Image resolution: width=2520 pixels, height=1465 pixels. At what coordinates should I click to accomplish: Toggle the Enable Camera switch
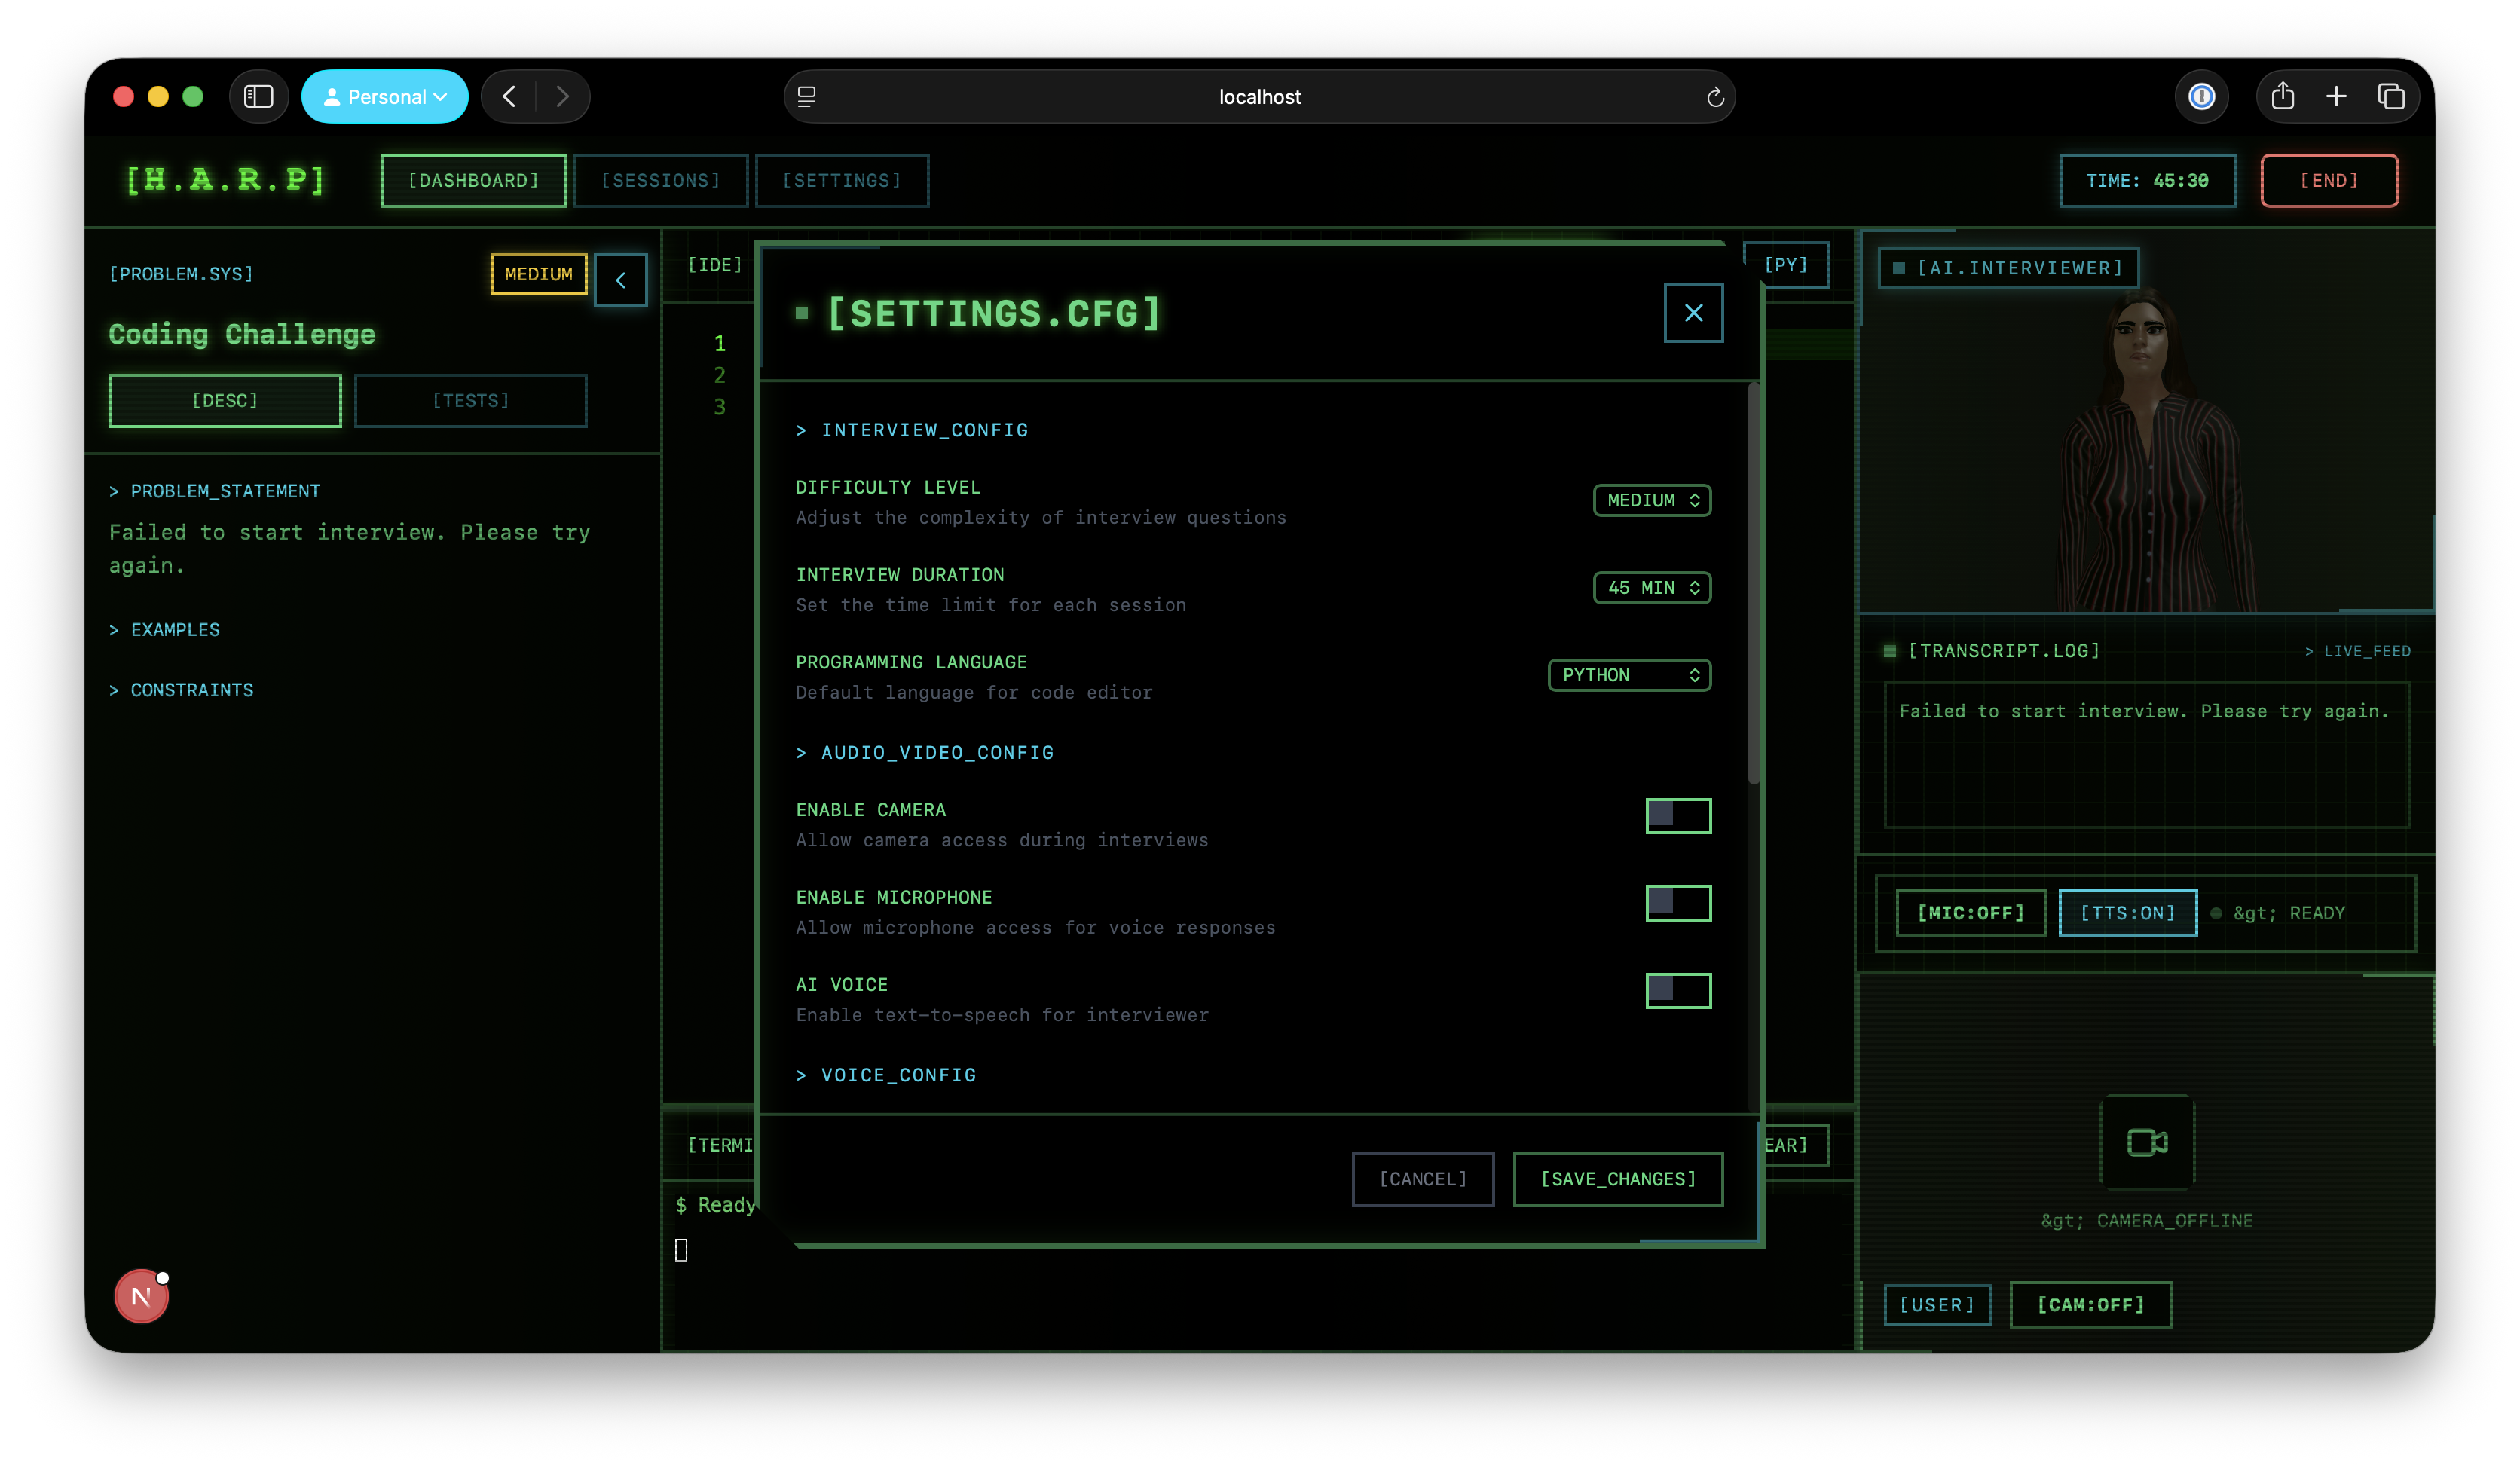point(1677,816)
